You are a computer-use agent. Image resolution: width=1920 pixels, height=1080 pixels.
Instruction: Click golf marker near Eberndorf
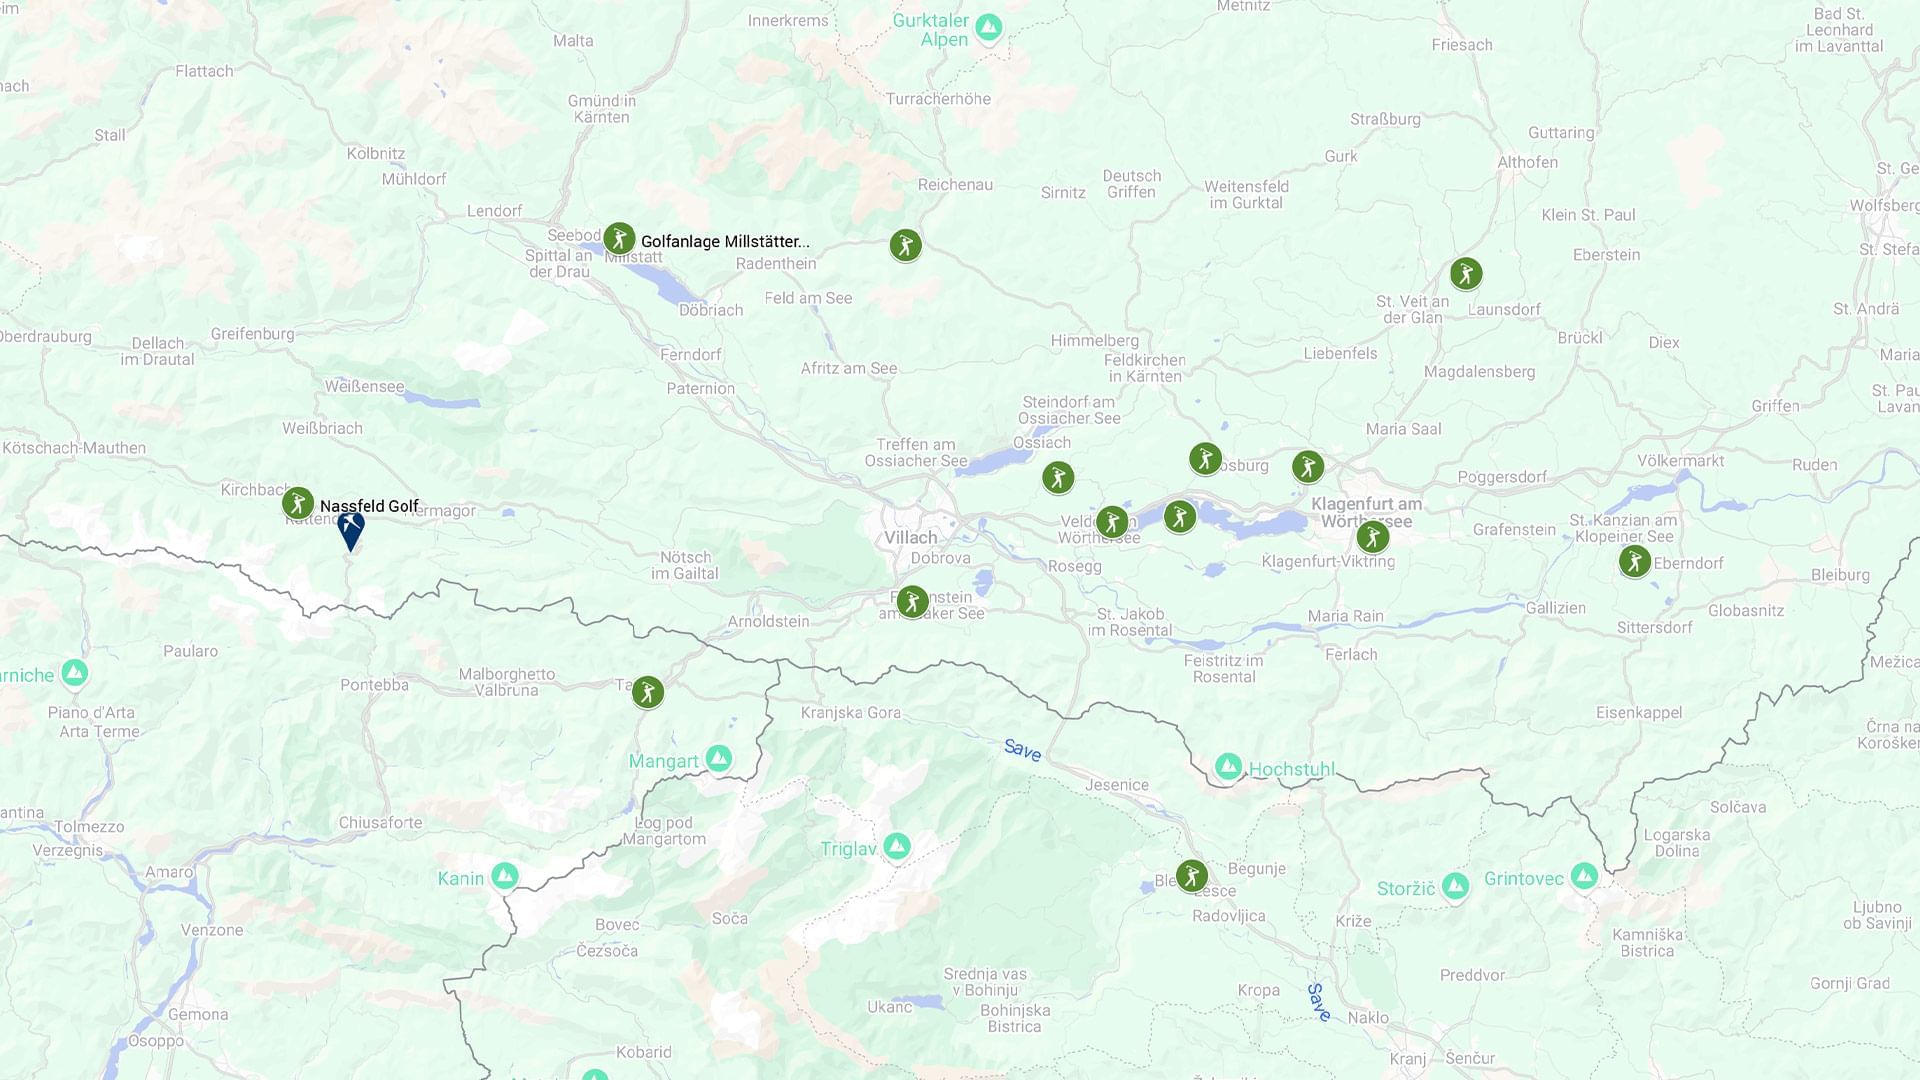1635,562
